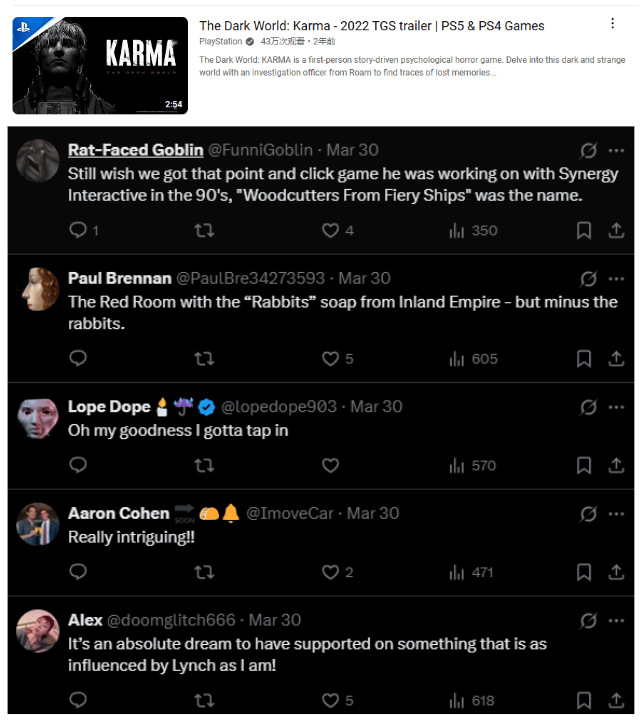Bookmark Rat-Faced Goblin's tweet
Viewport: 643px width, 725px height.
tap(584, 231)
